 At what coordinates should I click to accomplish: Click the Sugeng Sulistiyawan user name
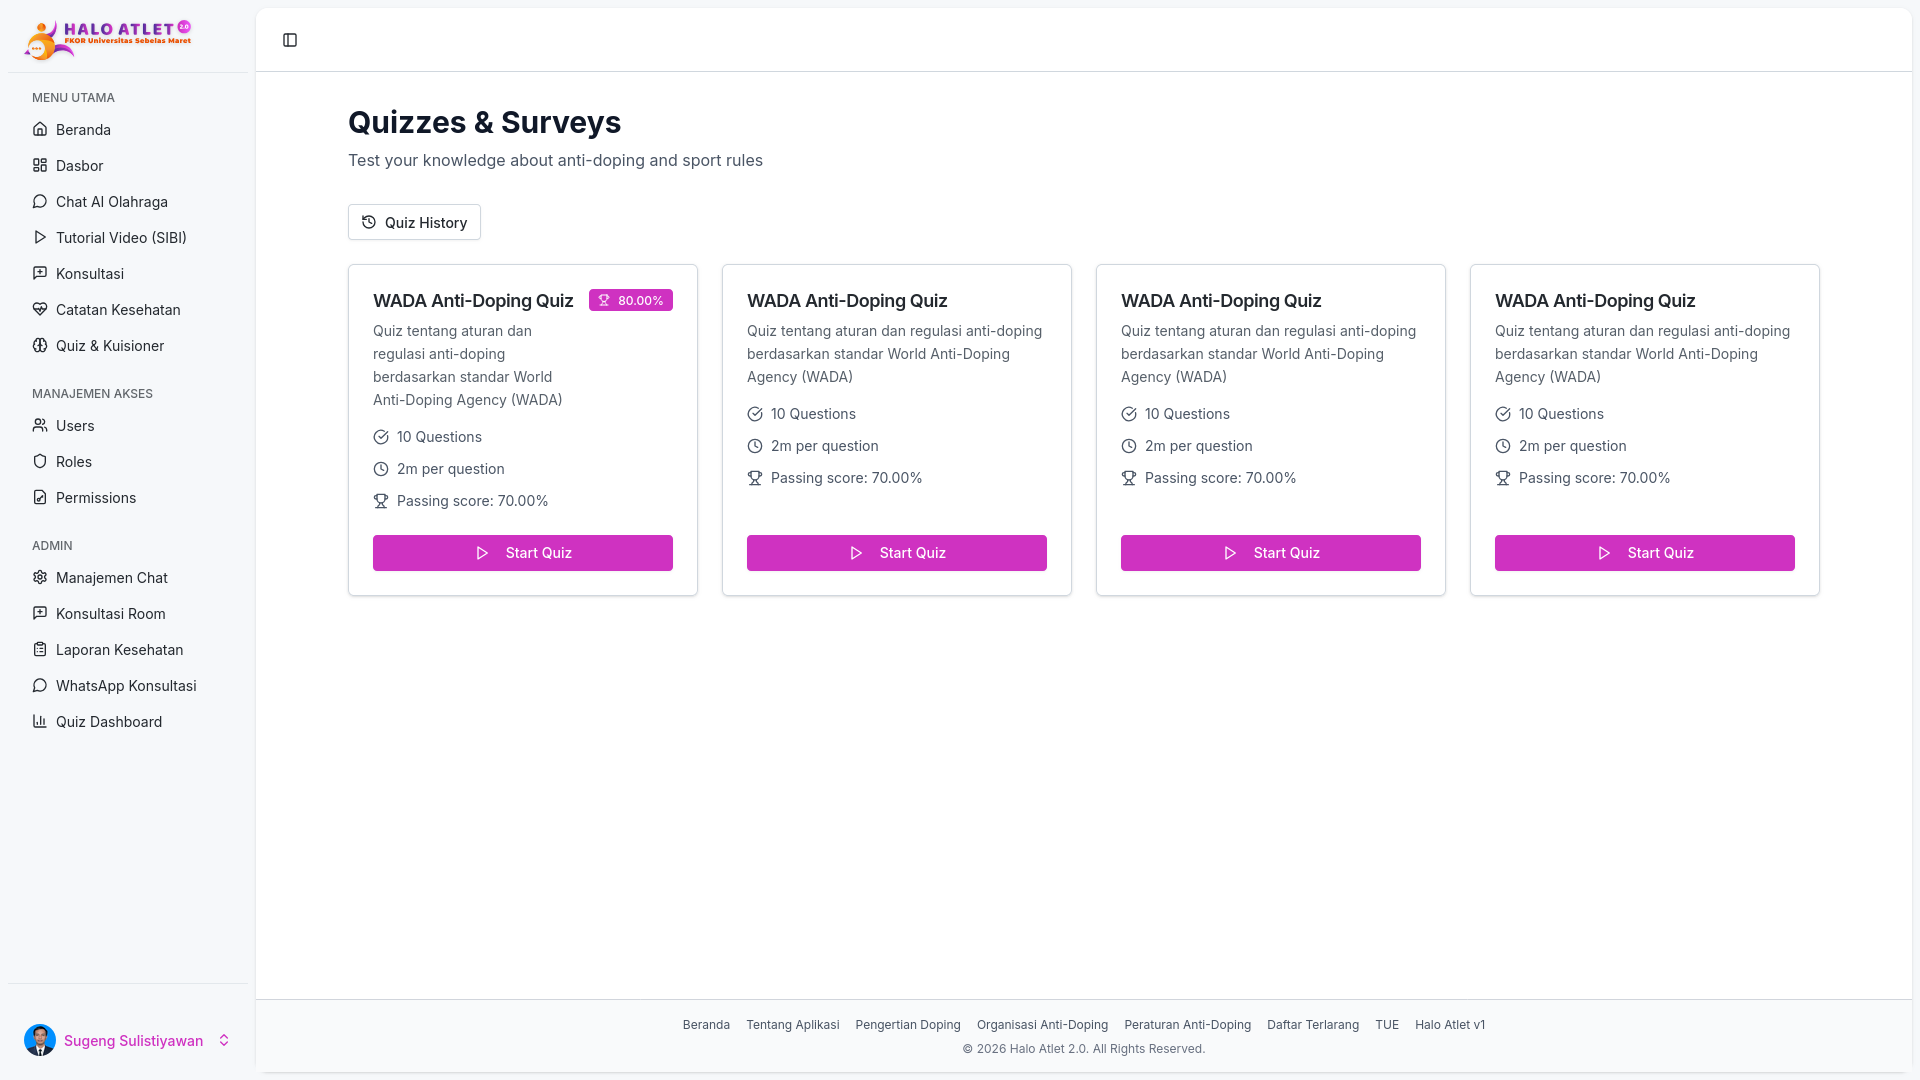[x=133, y=1040]
